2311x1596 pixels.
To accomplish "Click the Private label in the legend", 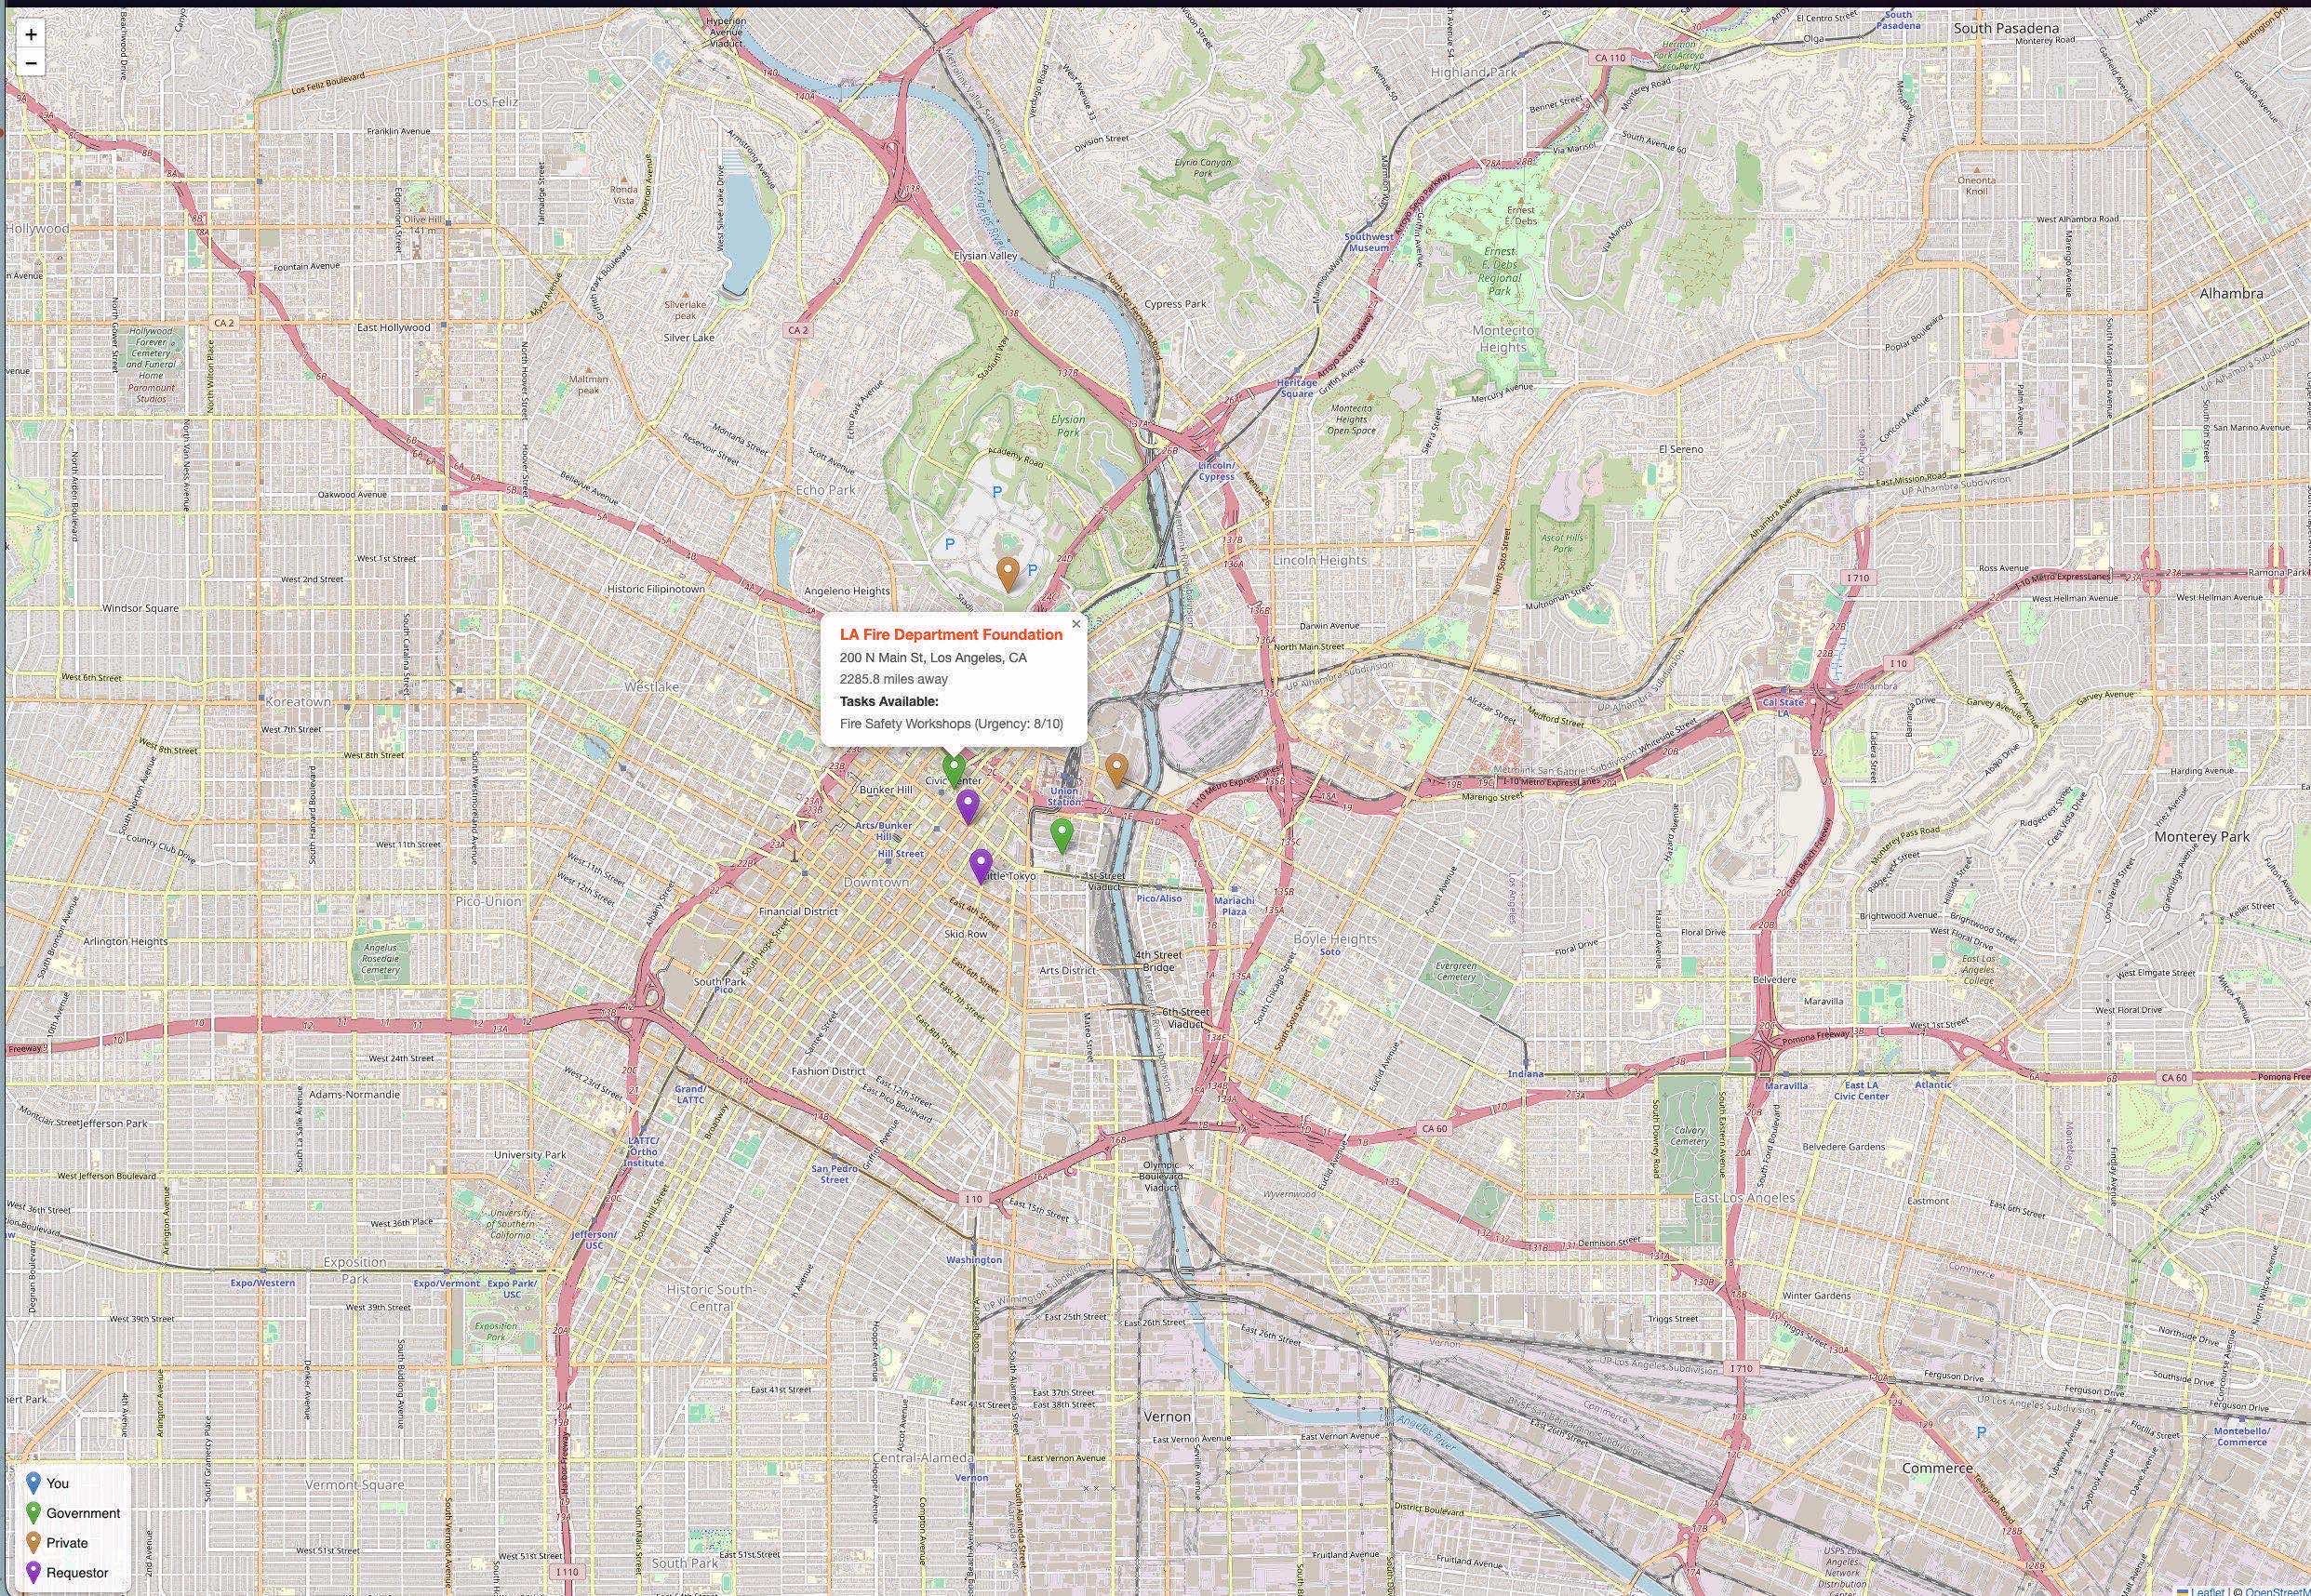I will pyautogui.click(x=67, y=1543).
